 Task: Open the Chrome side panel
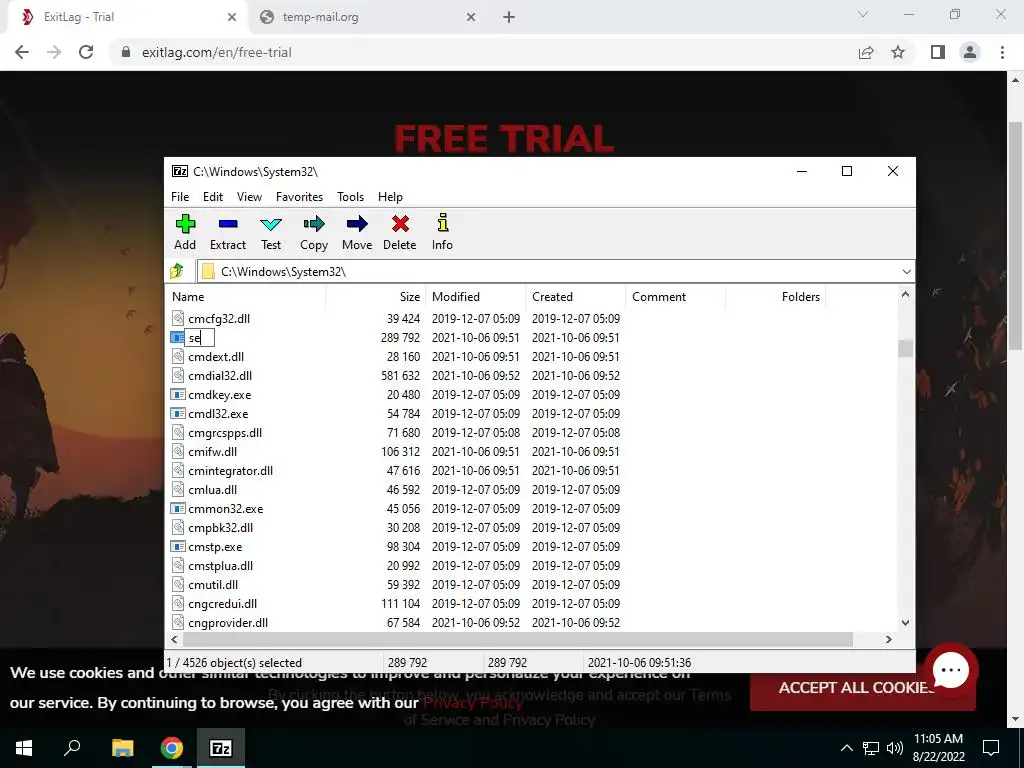tap(938, 52)
